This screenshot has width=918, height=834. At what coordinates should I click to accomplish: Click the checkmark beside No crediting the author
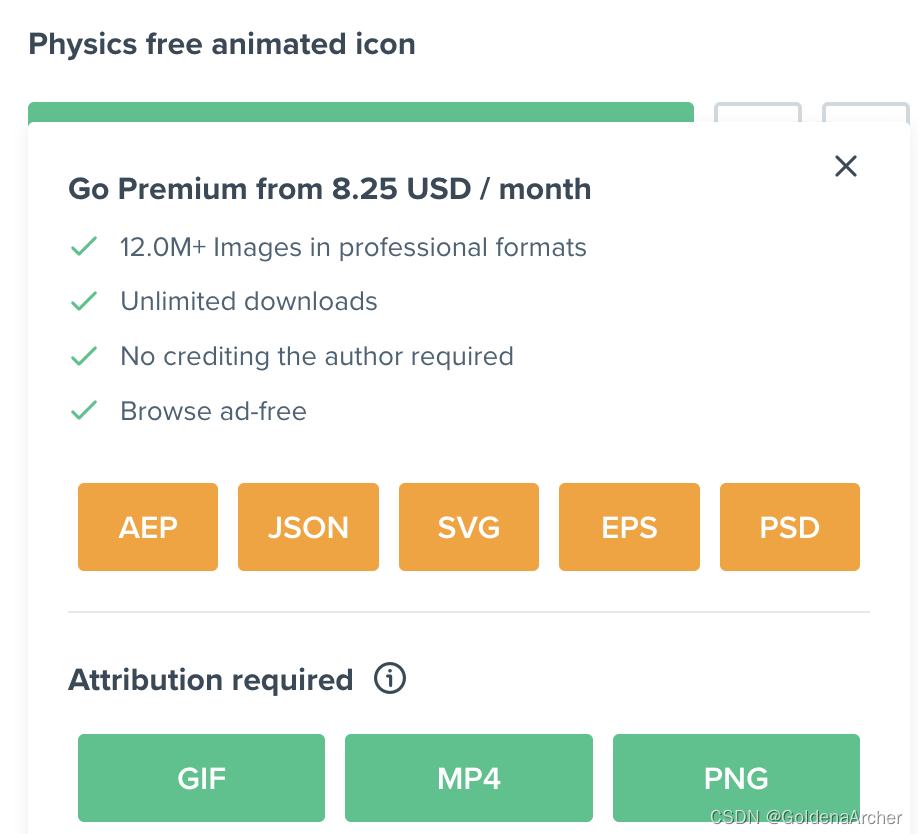click(x=84, y=356)
